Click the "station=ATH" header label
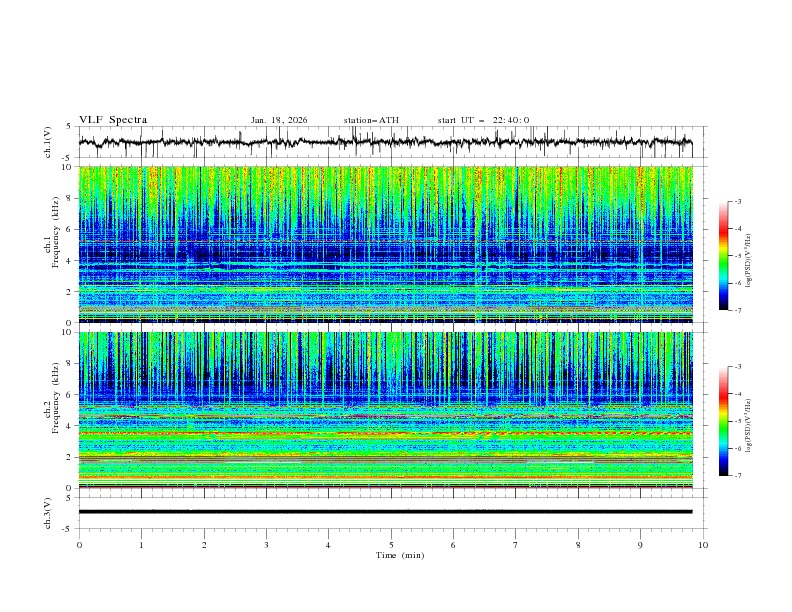The width and height of the screenshot is (792, 612). coord(371,120)
